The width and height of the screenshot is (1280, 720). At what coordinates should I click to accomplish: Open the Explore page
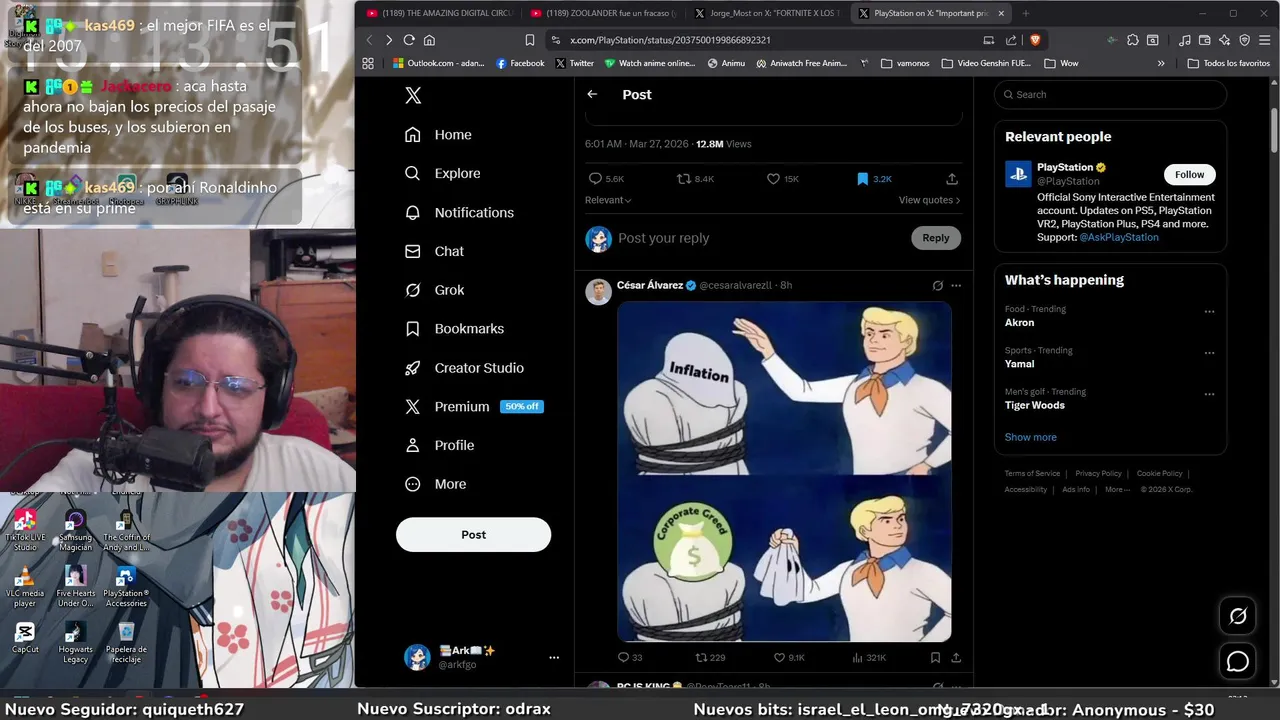pyautogui.click(x=442, y=173)
